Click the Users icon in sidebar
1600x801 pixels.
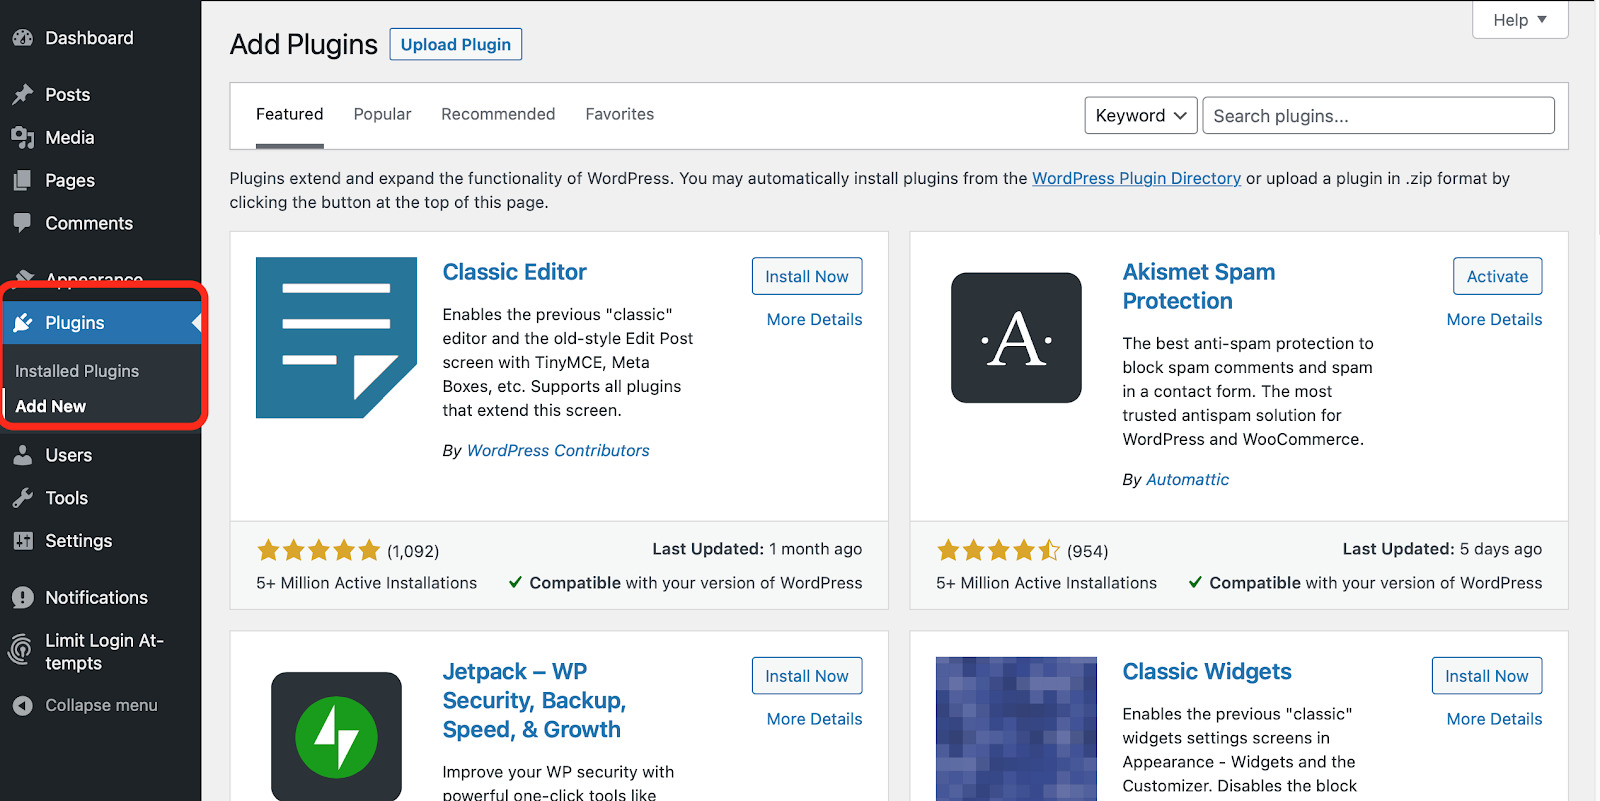point(22,455)
